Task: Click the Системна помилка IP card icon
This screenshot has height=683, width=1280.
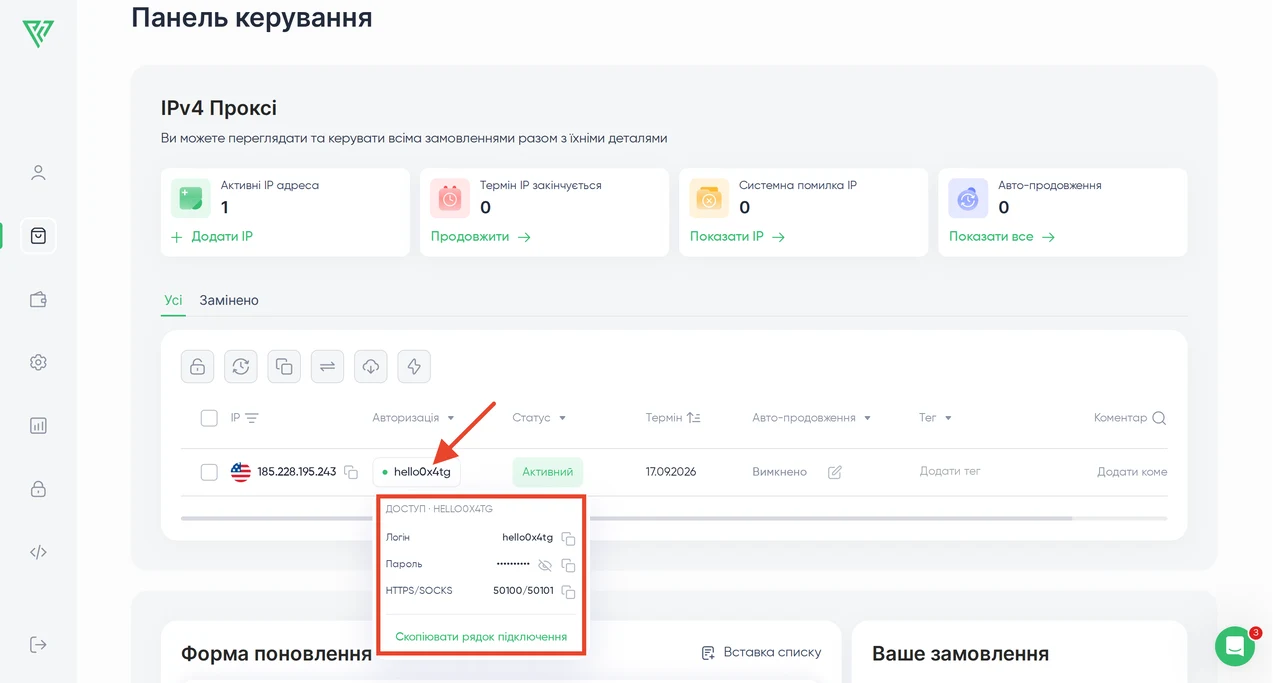Action: point(709,199)
